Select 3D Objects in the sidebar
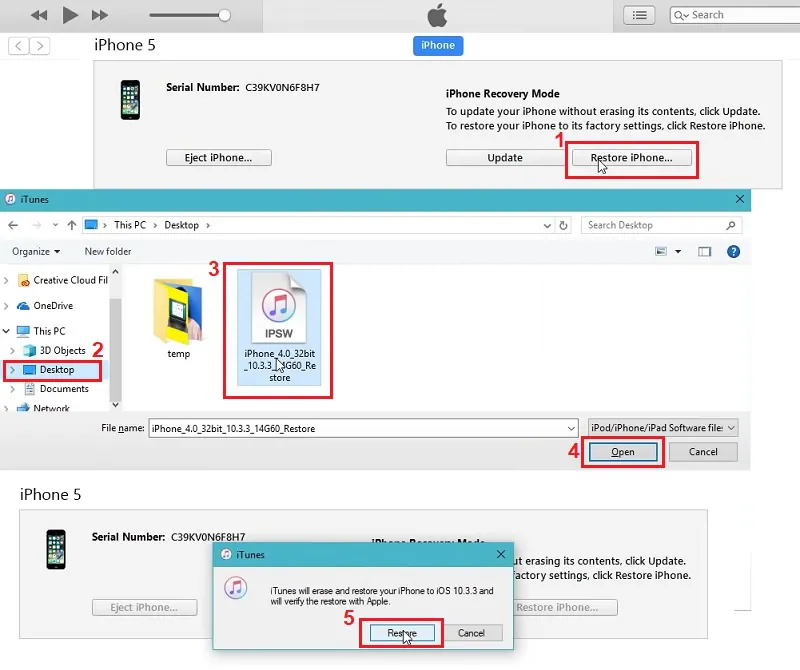Image resolution: width=800 pixels, height=670 pixels. tap(55, 351)
